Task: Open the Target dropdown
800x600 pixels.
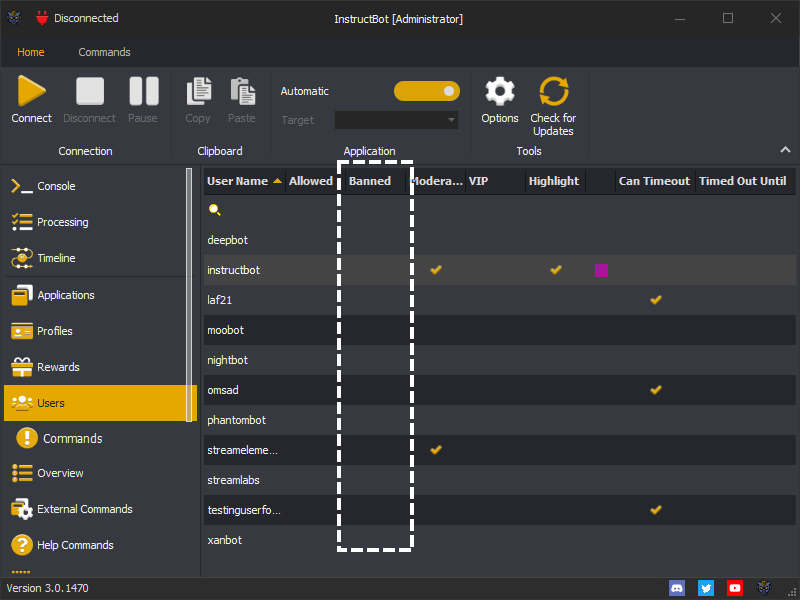Action: point(396,120)
